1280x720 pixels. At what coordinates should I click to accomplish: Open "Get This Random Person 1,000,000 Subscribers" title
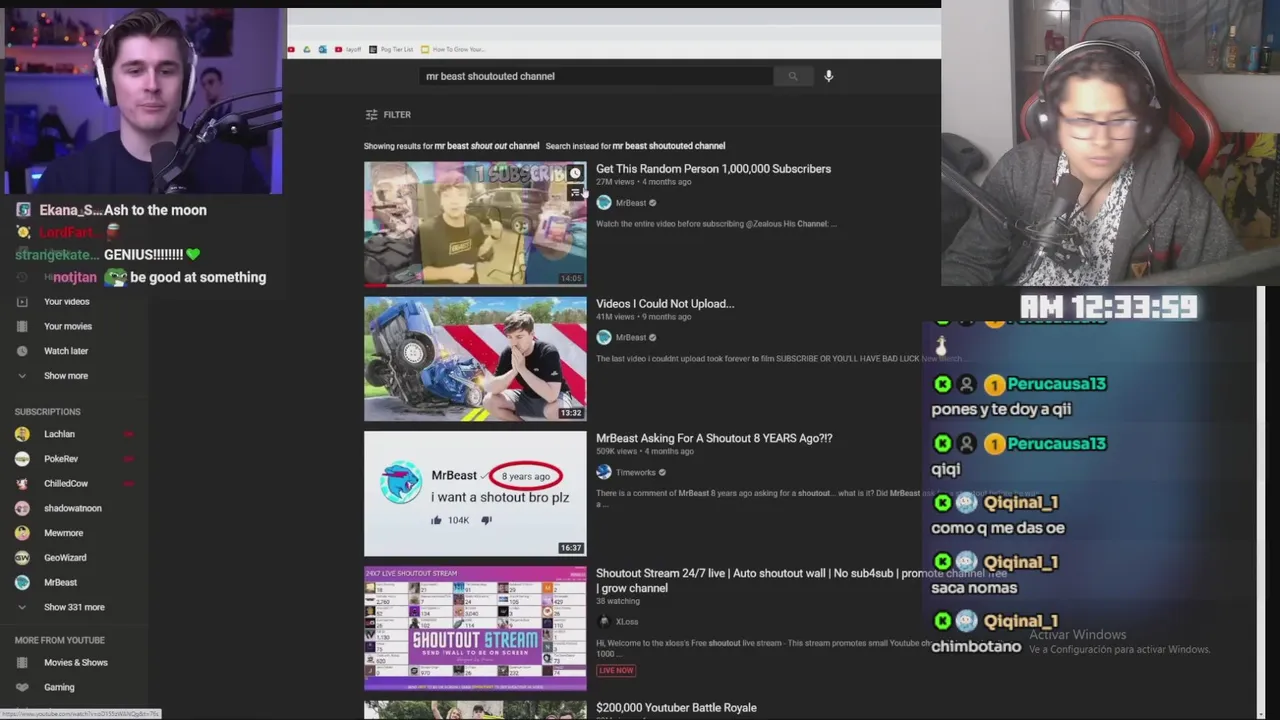tap(713, 169)
